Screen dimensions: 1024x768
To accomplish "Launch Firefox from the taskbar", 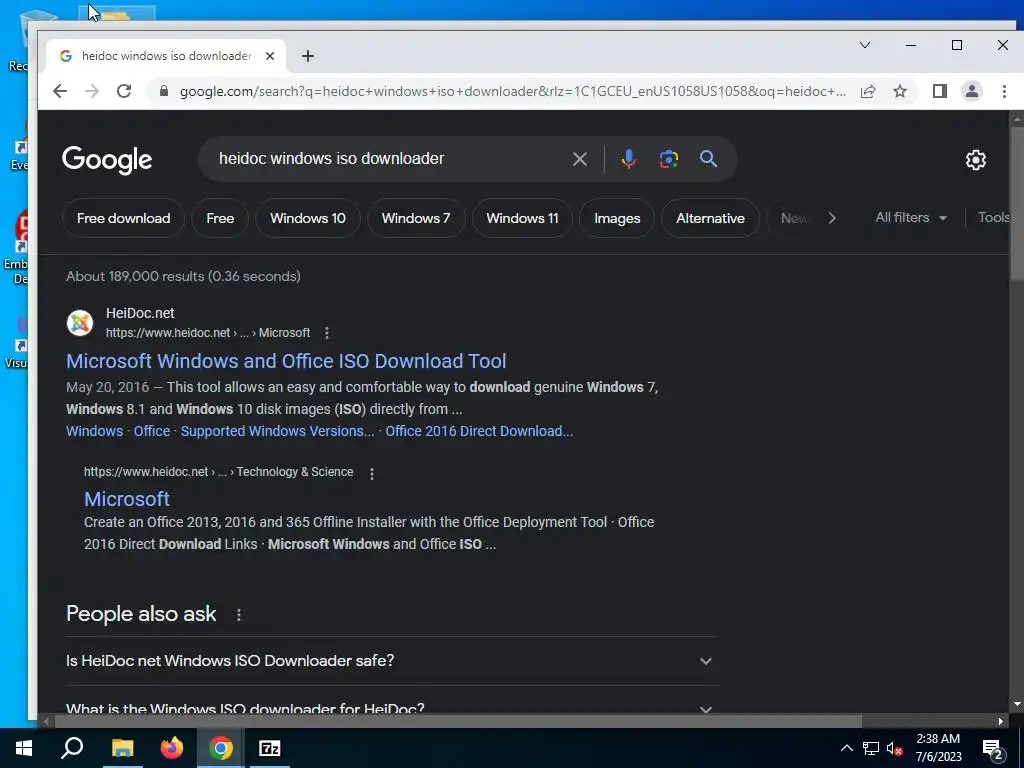I will point(172,748).
